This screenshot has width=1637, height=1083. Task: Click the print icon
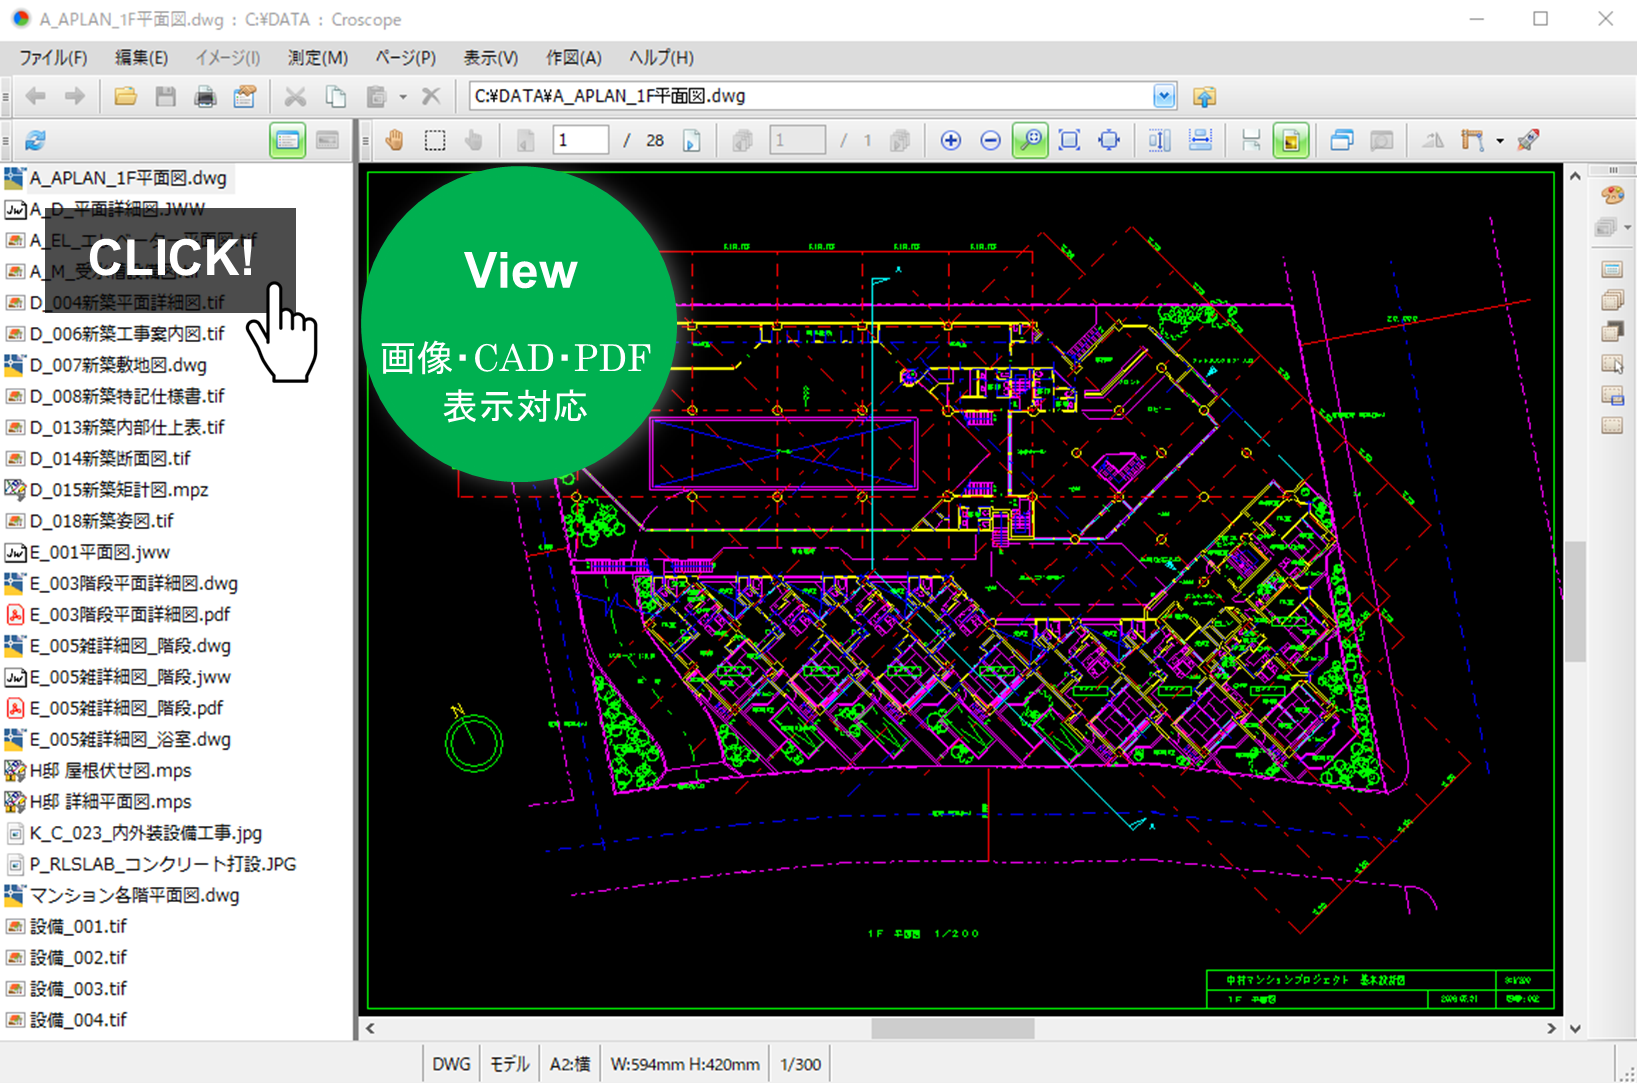pos(206,96)
